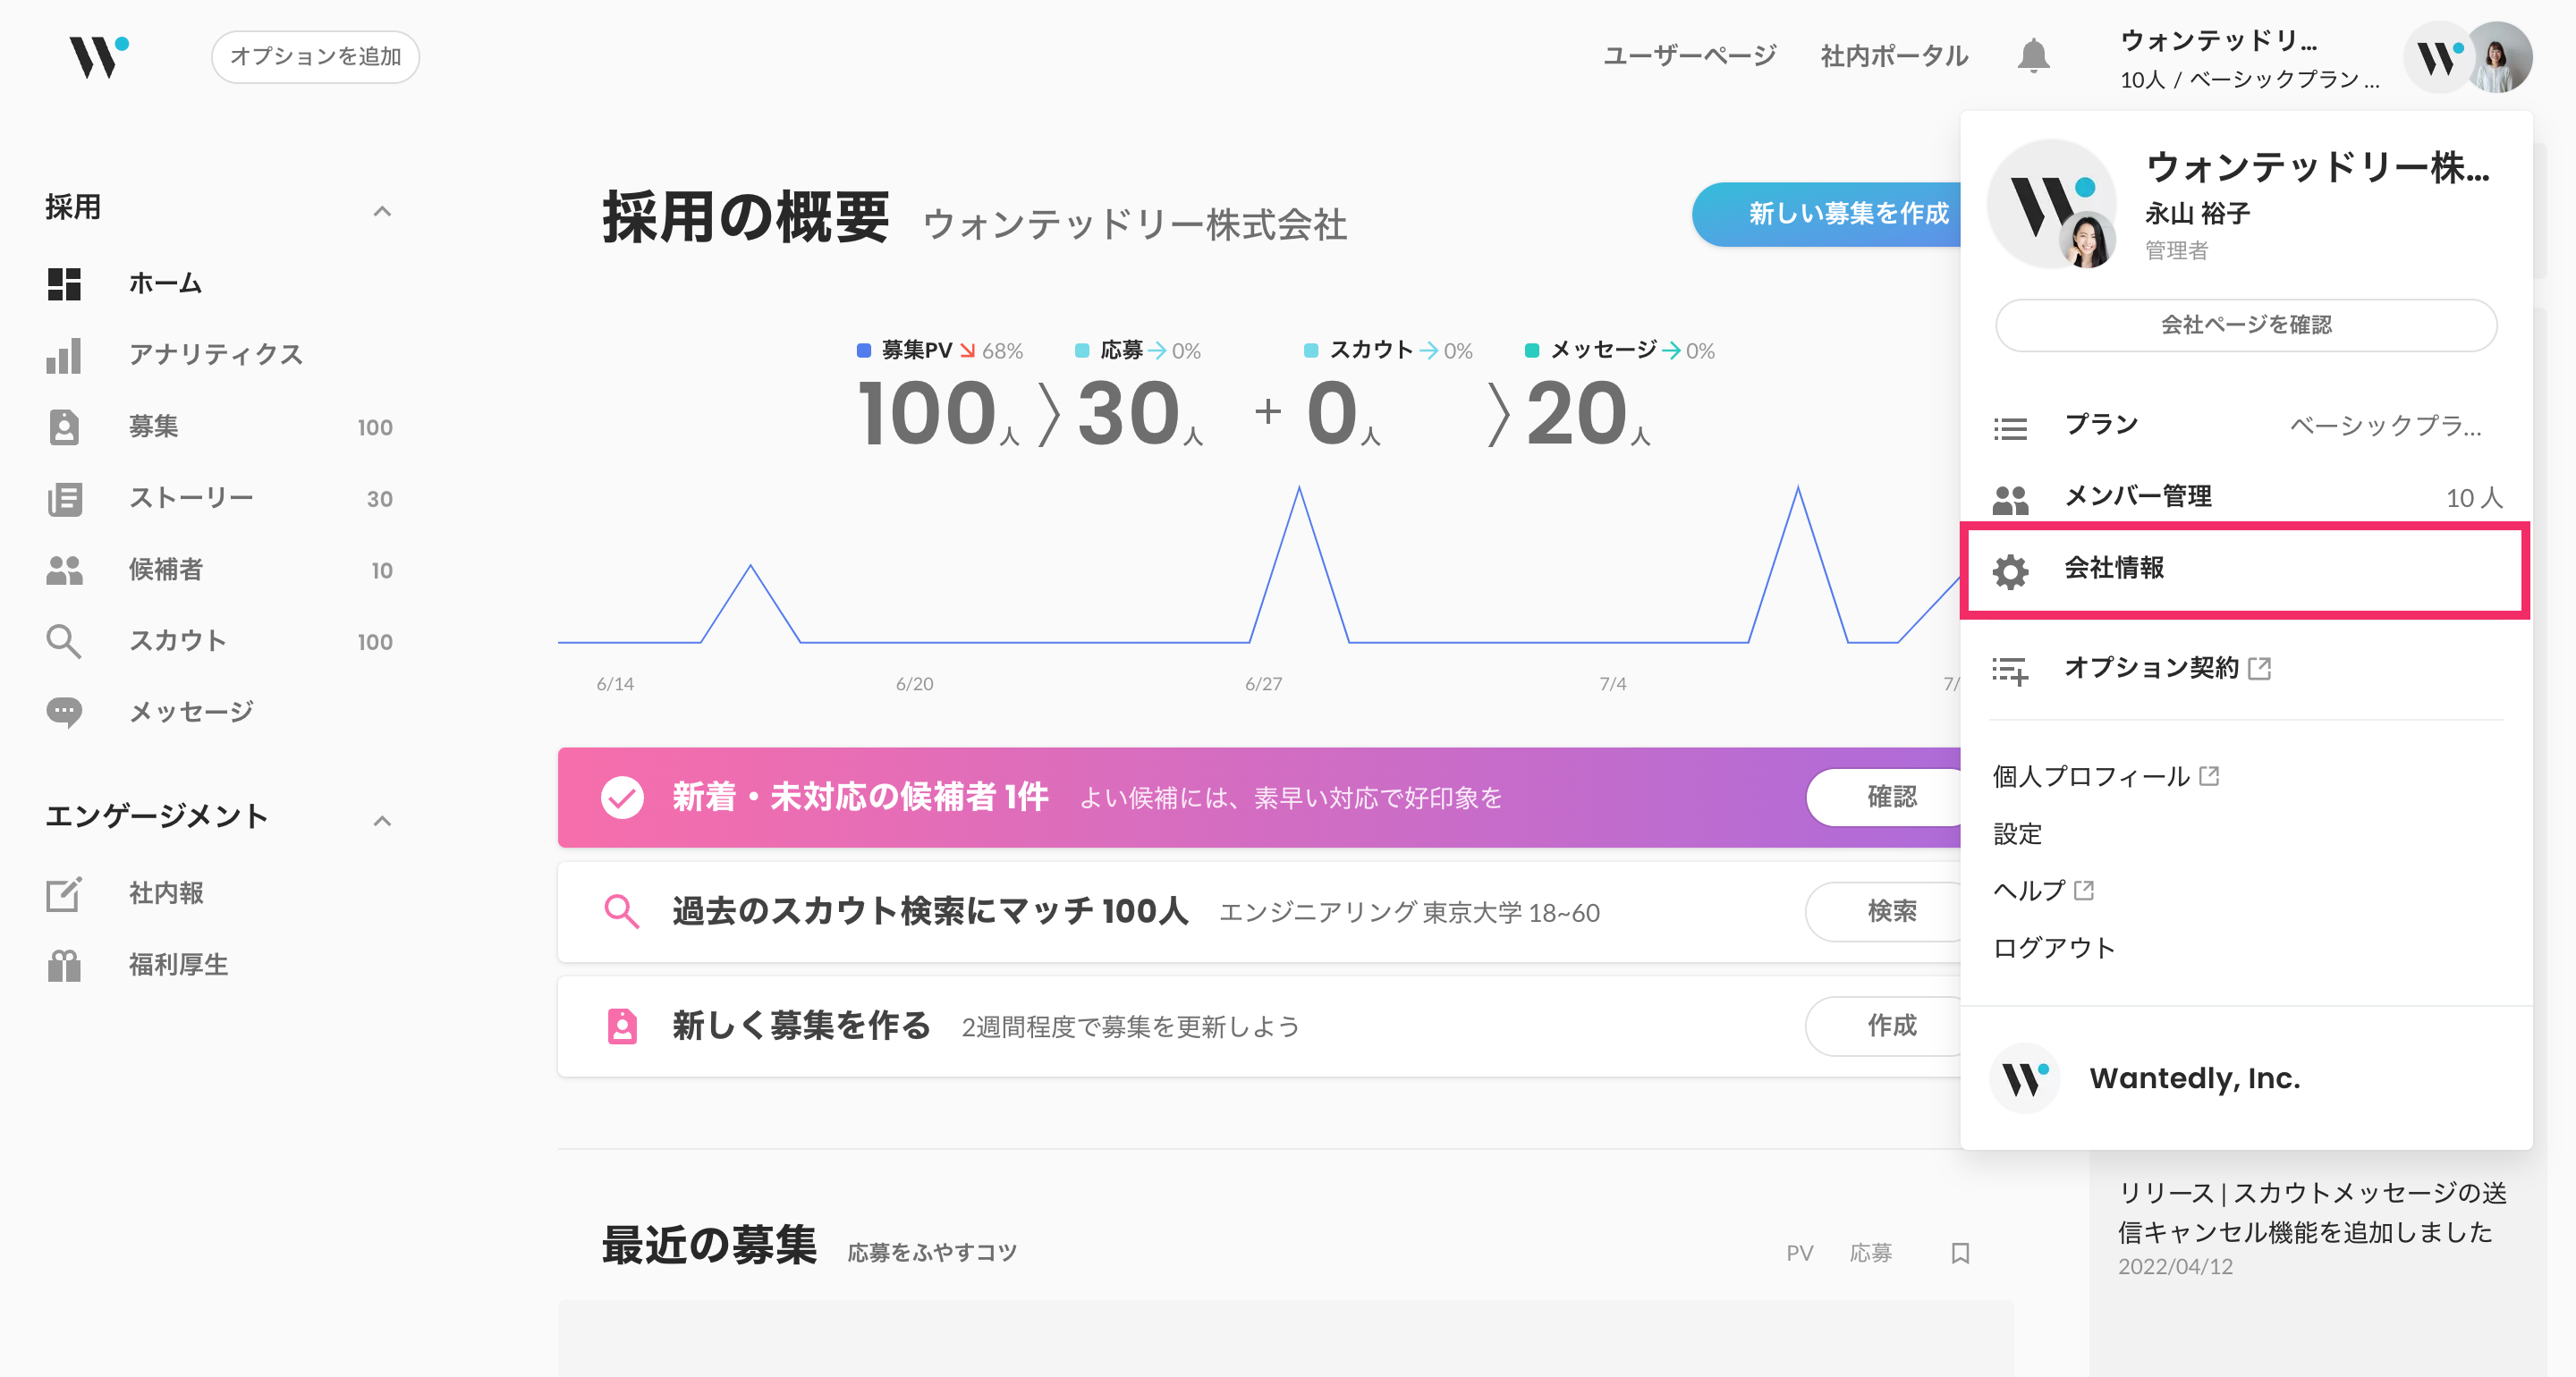Click オプションを追加 button

tap(315, 56)
